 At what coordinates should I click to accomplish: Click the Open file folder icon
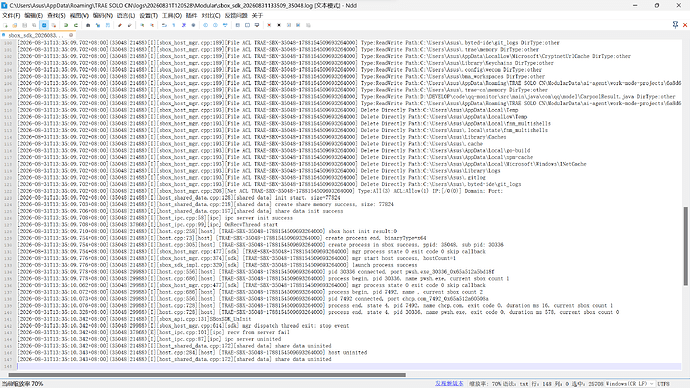[x=15, y=25]
